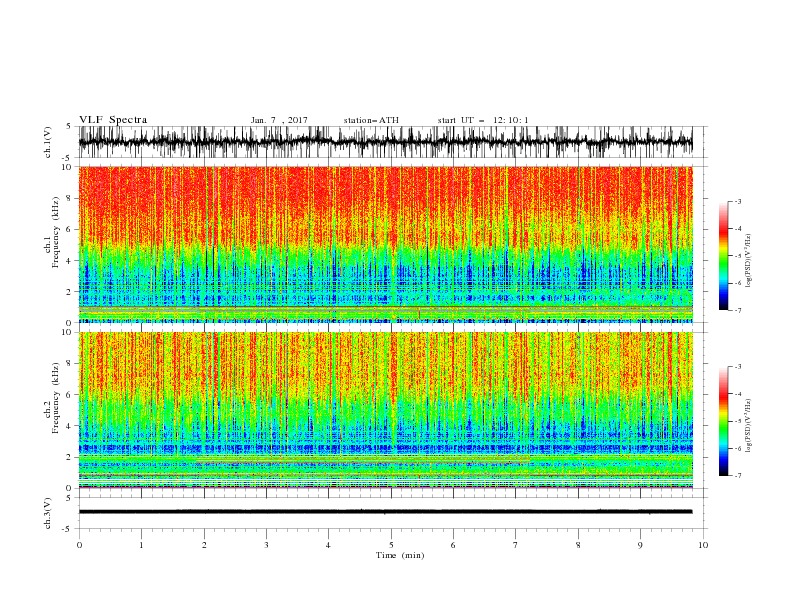Click time axis tick label "3"

(266, 545)
